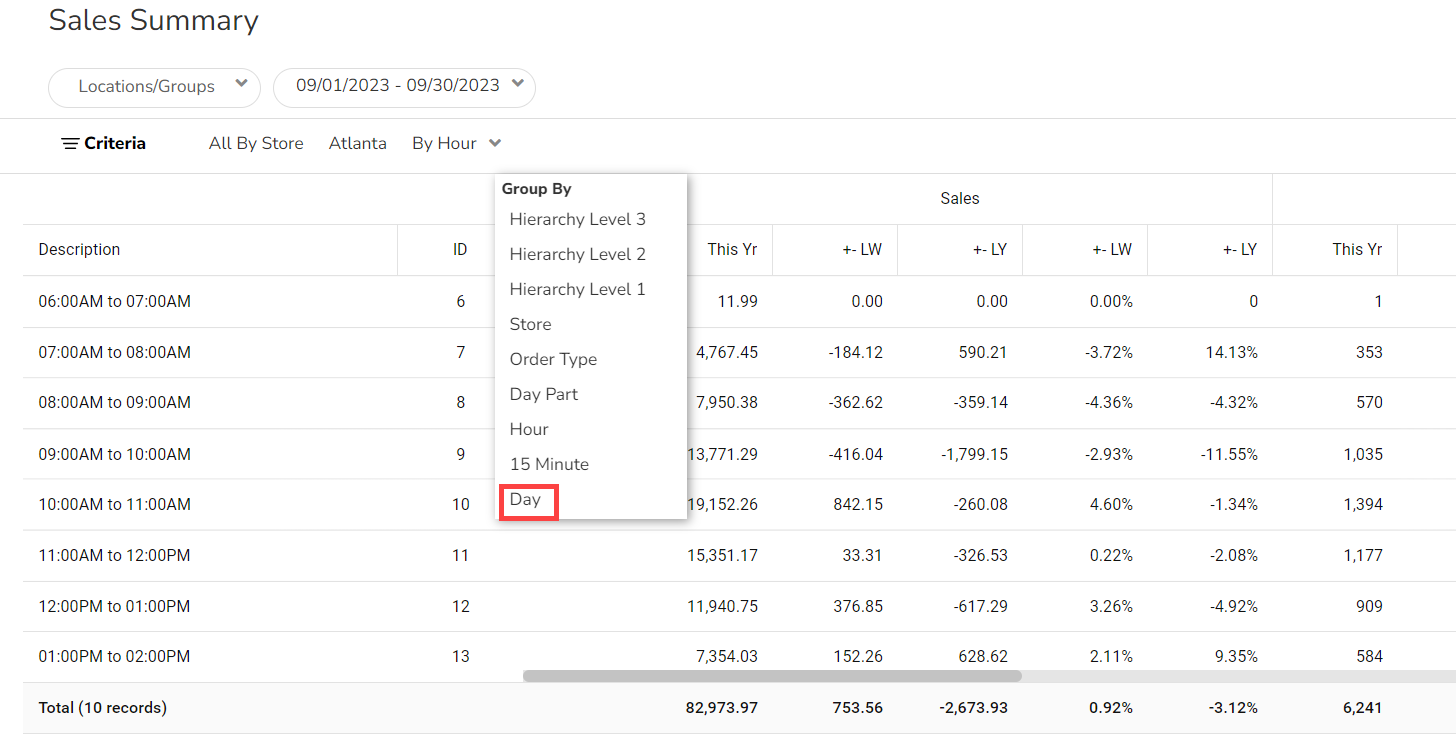Collapse the By Hour dropdown chevron
1456x743 pixels.
click(495, 144)
